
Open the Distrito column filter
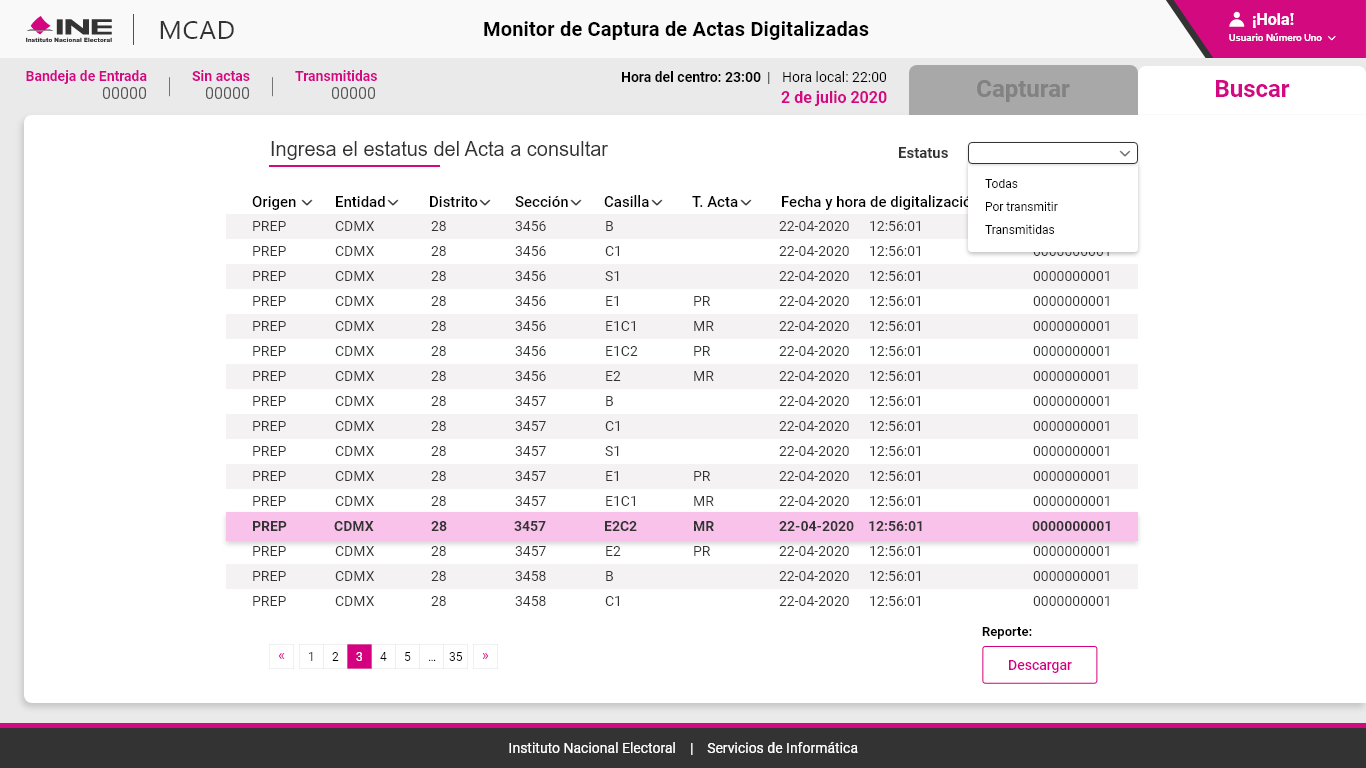click(485, 202)
